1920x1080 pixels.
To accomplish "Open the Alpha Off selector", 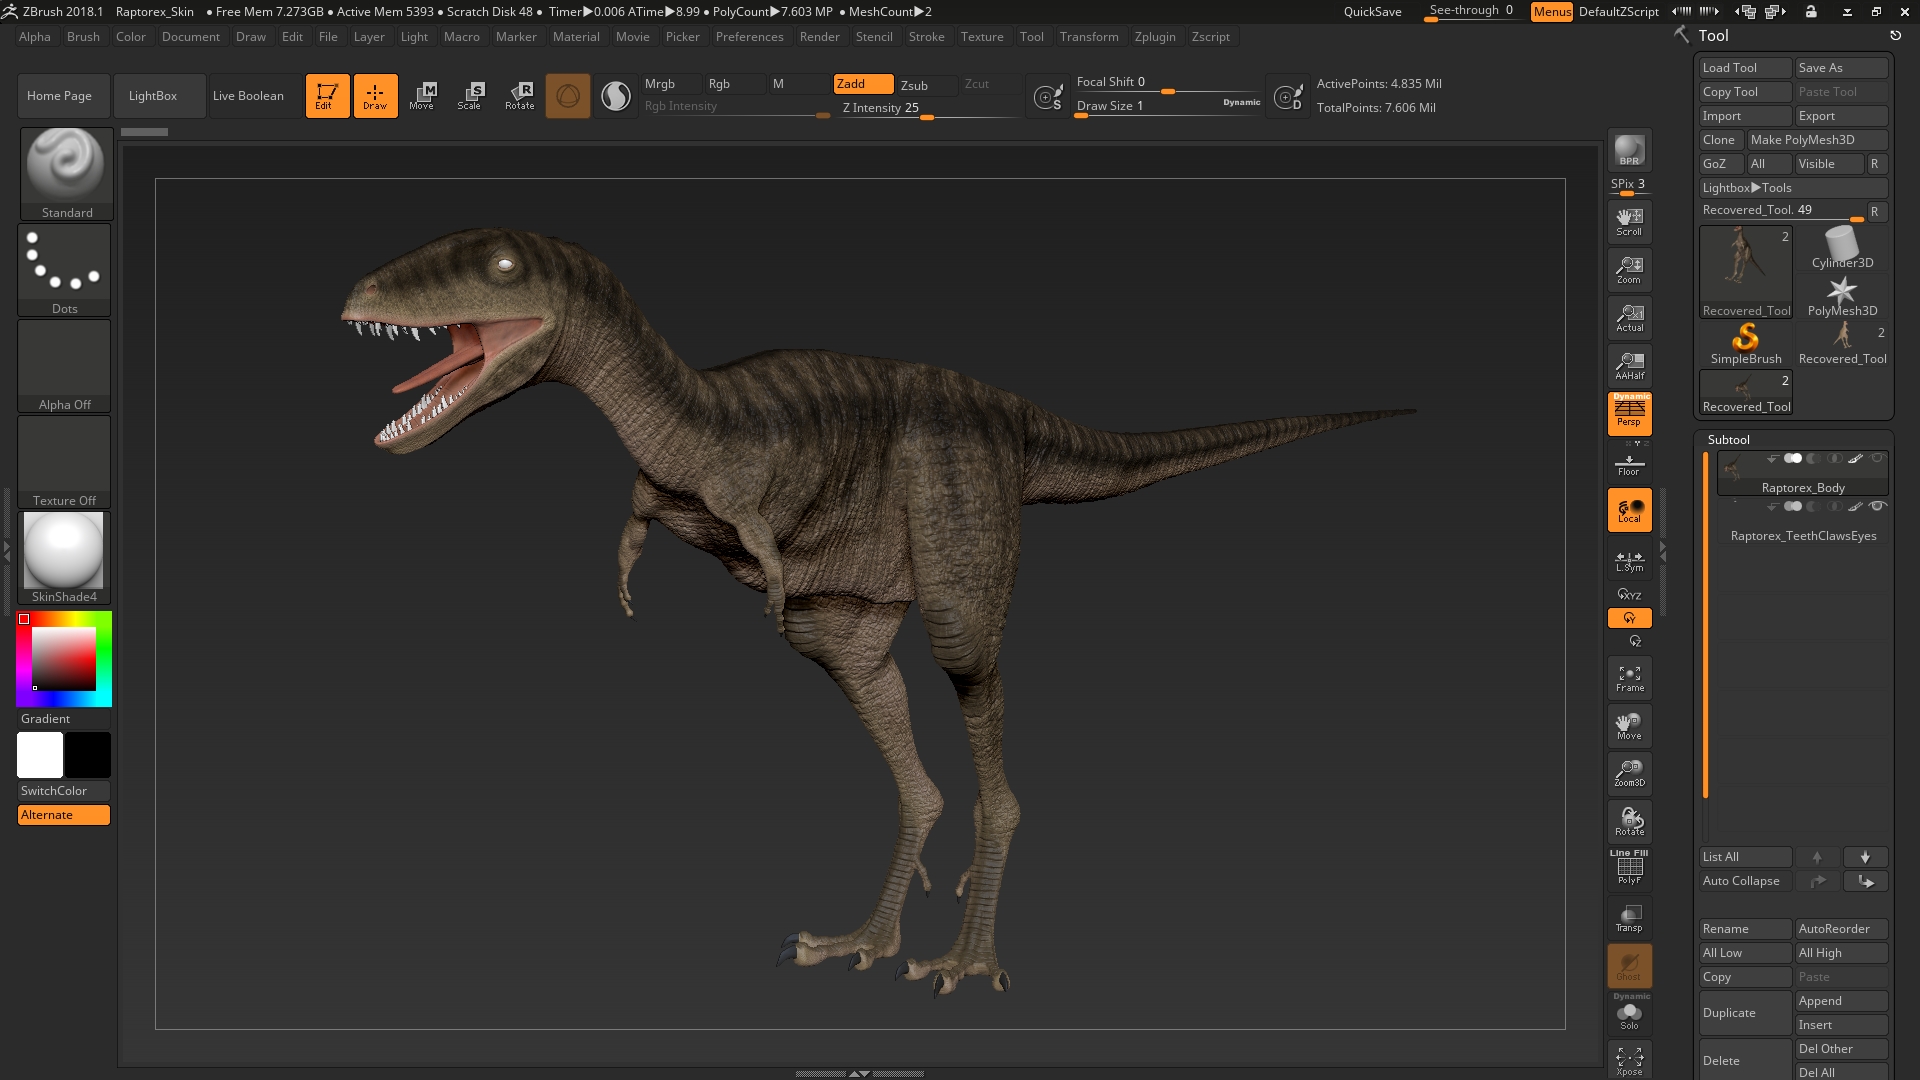I will pyautogui.click(x=64, y=366).
